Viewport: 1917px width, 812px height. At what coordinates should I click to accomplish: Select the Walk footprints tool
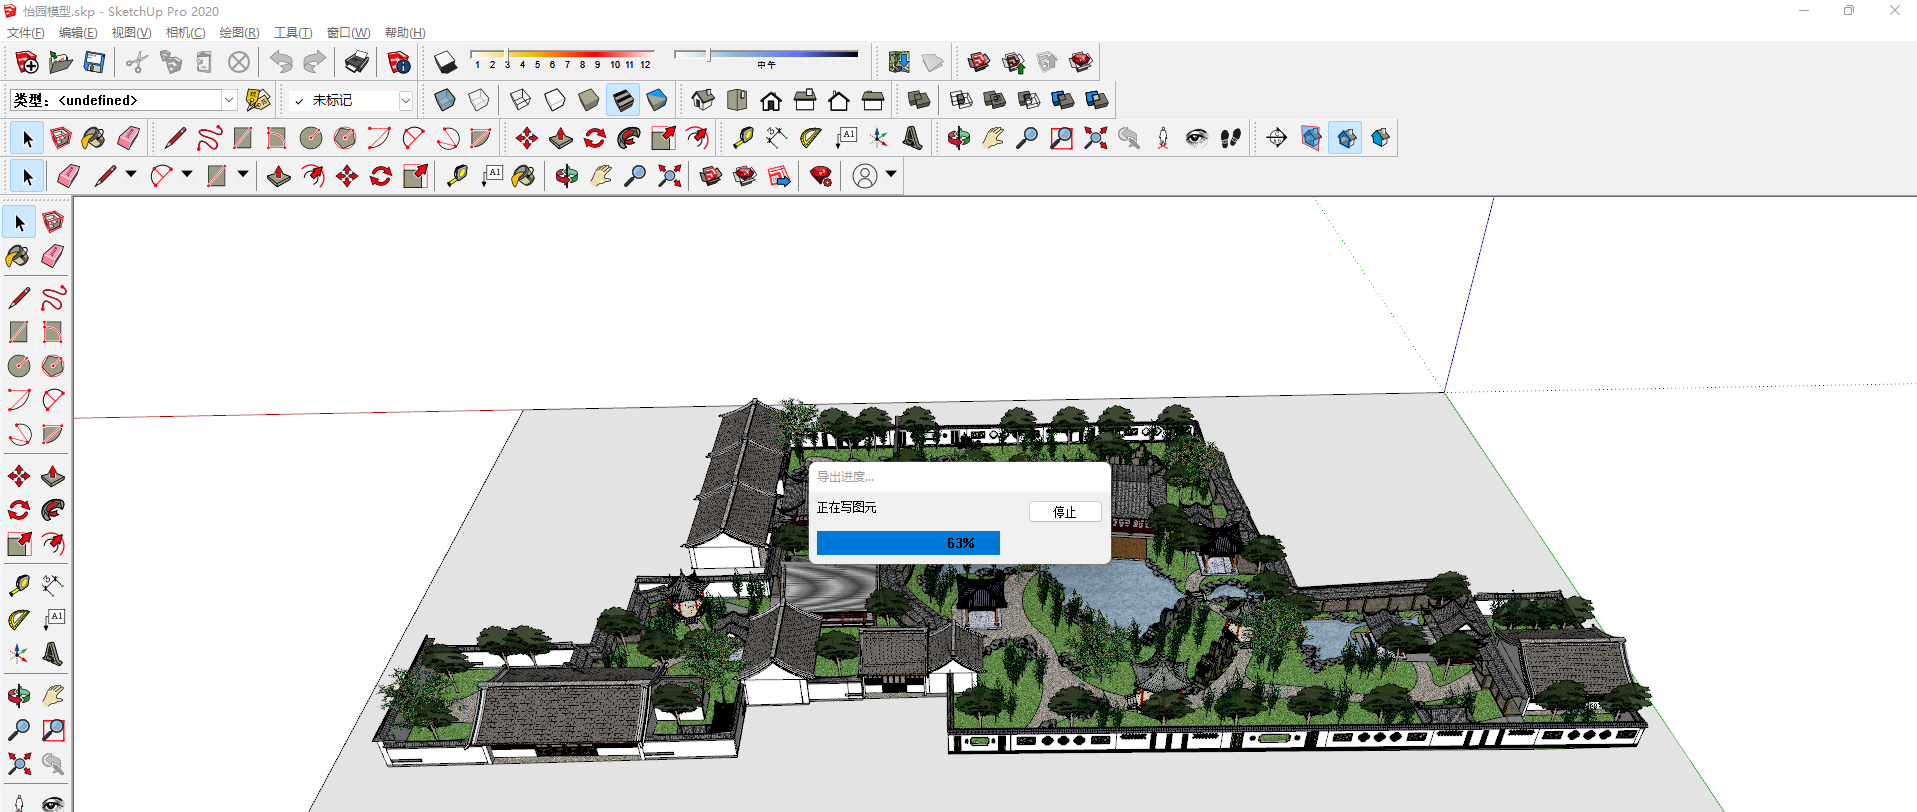[1231, 138]
